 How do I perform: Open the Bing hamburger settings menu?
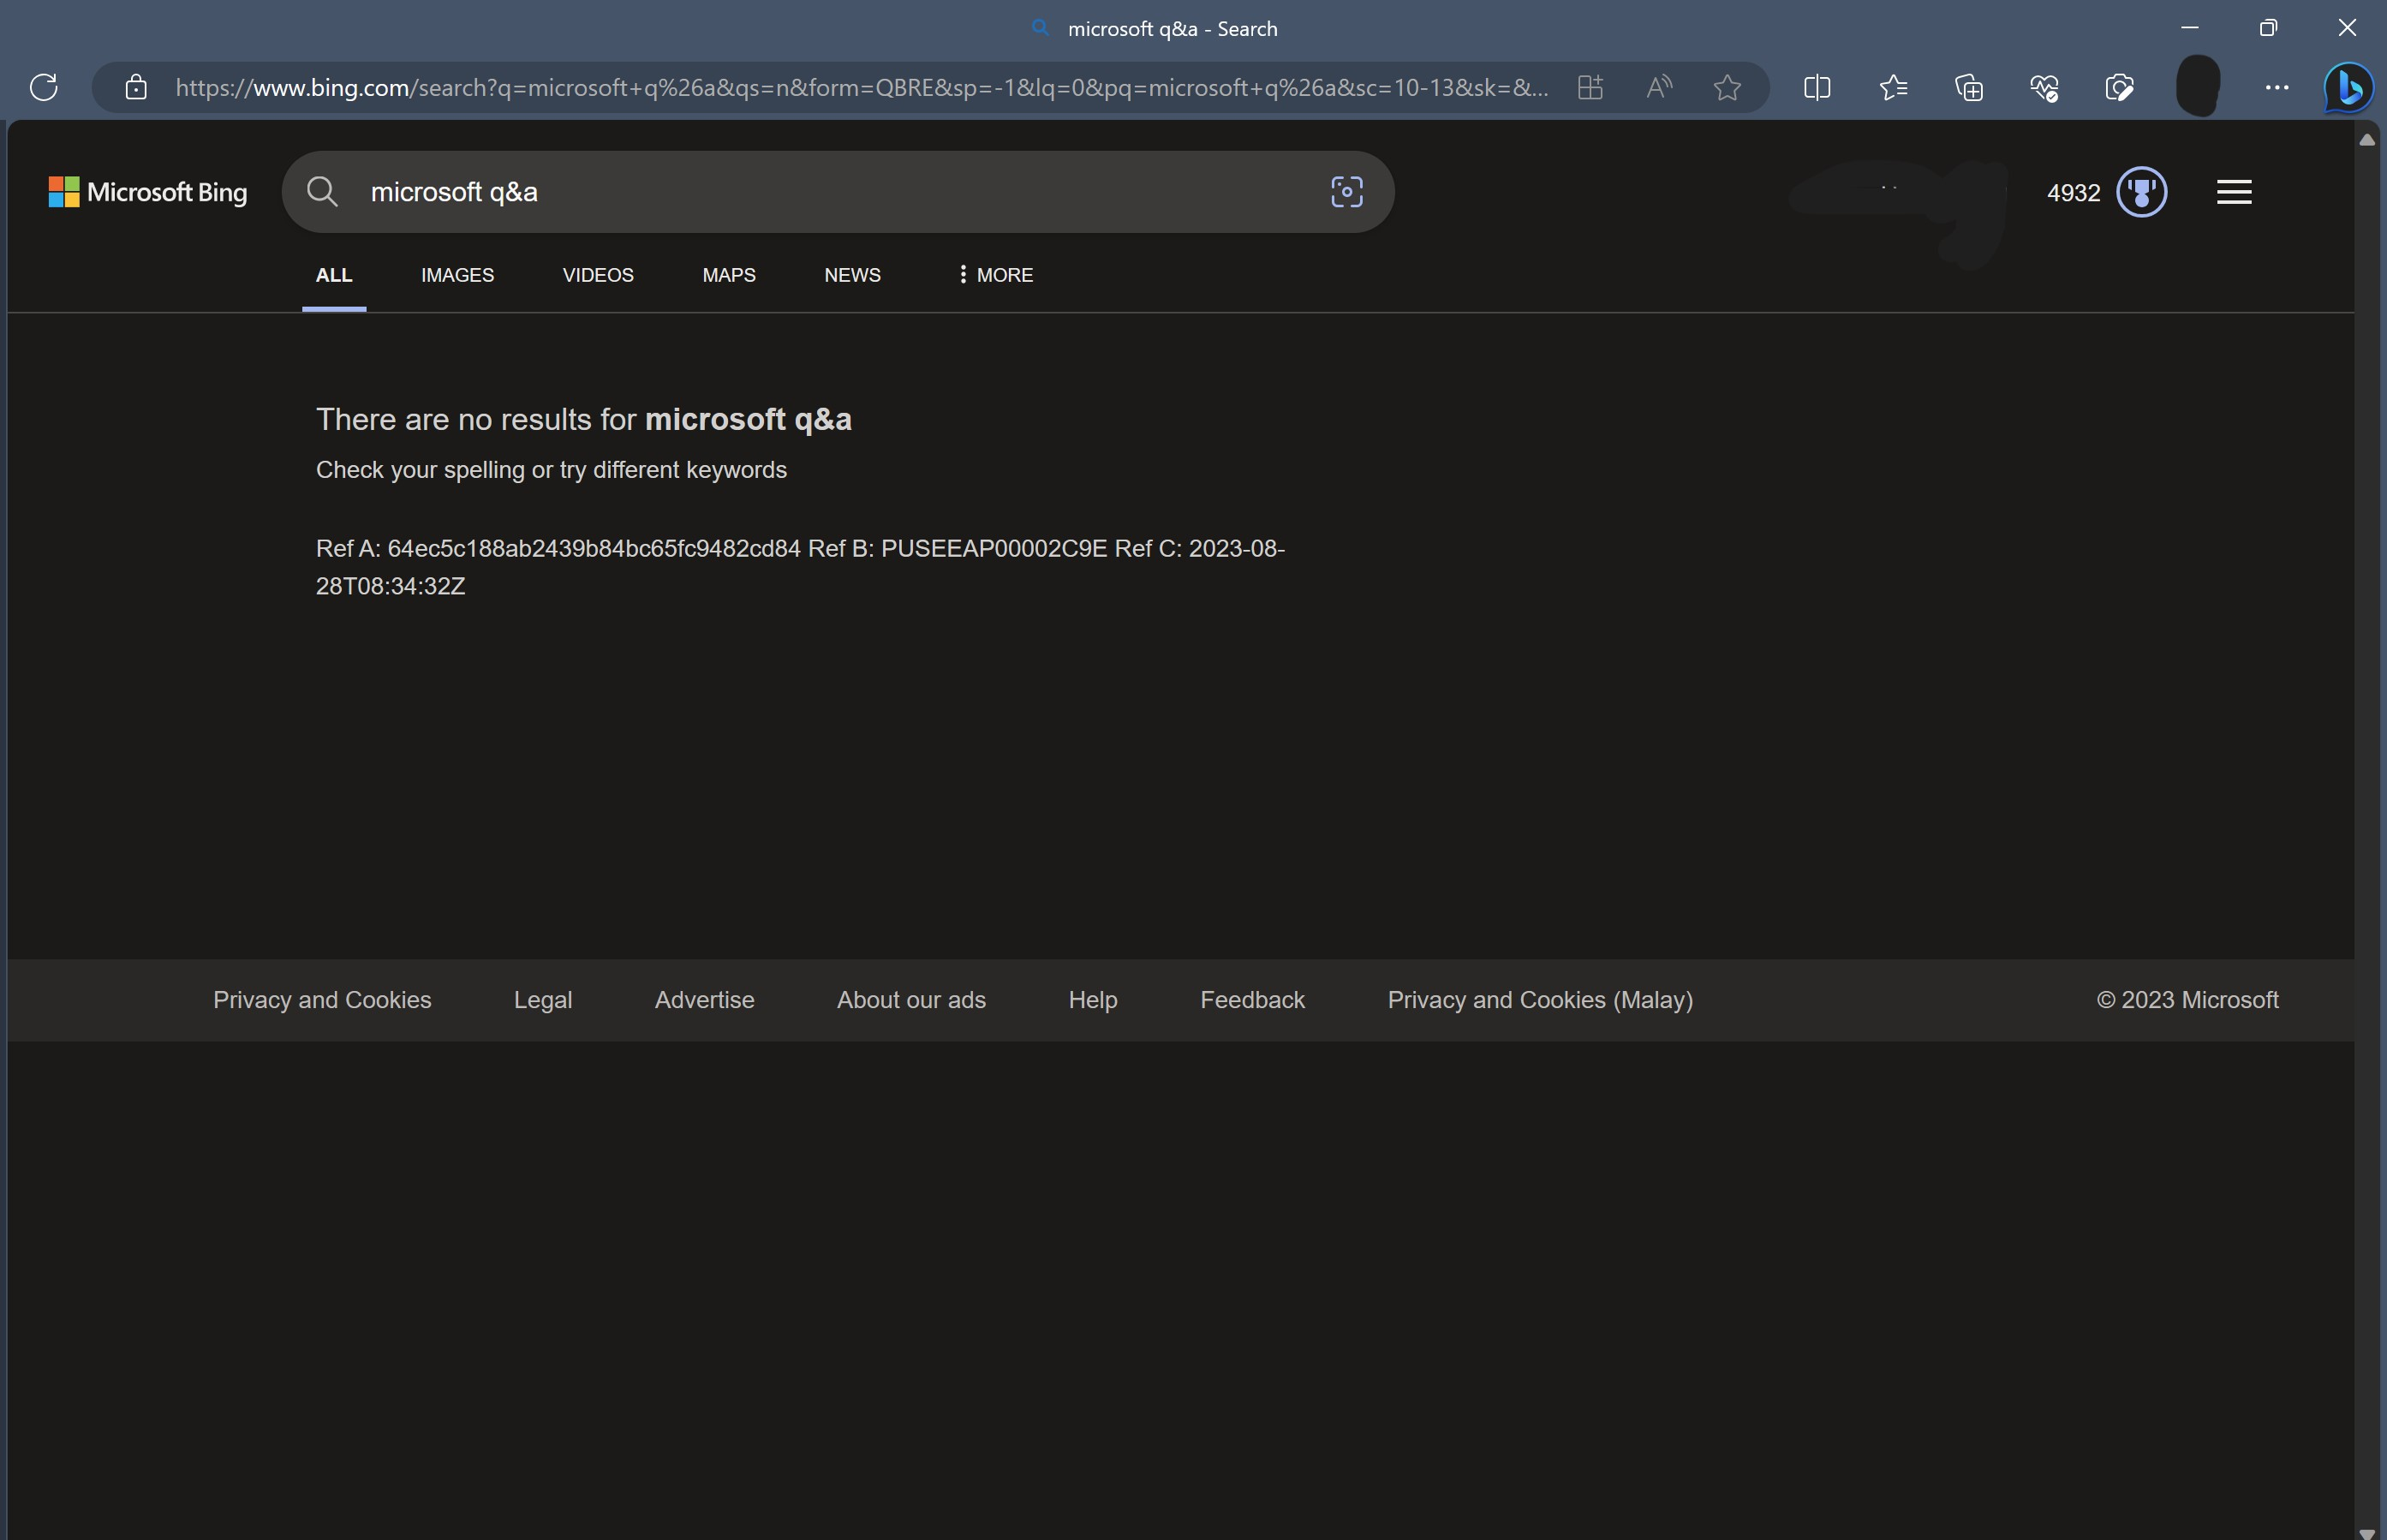tap(2234, 192)
